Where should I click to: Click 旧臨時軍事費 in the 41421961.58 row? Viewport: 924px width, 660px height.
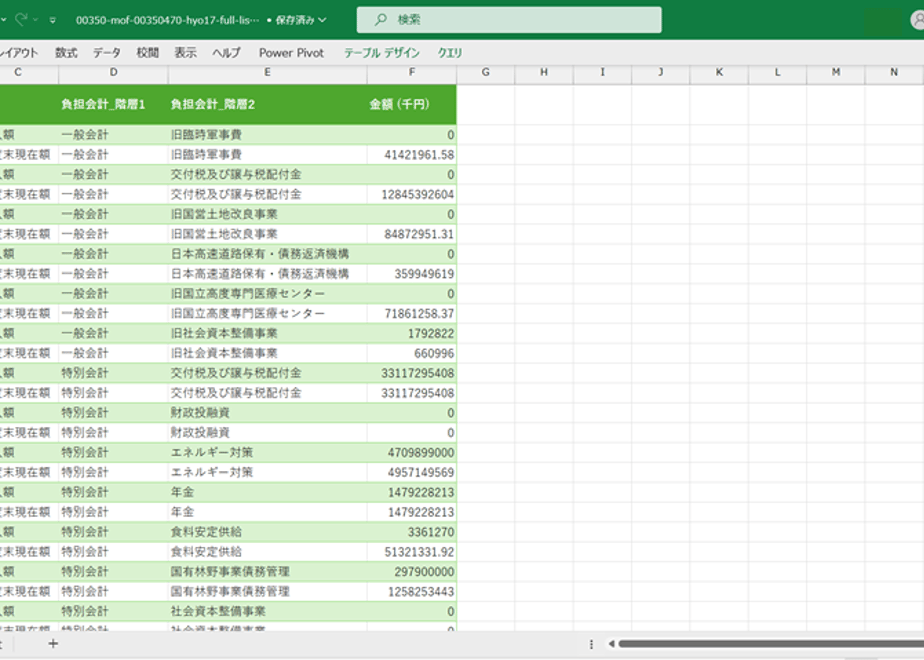(x=206, y=154)
